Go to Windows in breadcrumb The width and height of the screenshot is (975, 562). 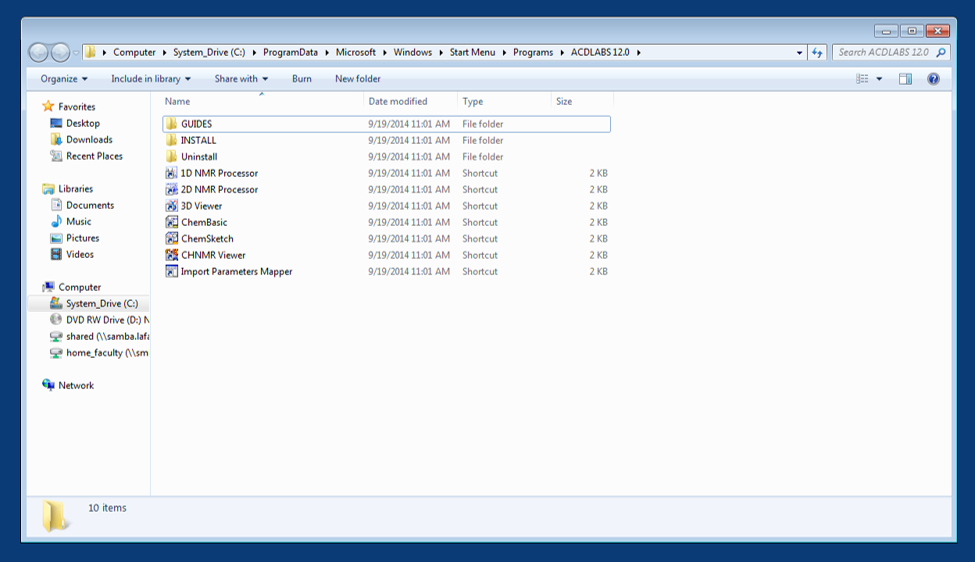412,52
